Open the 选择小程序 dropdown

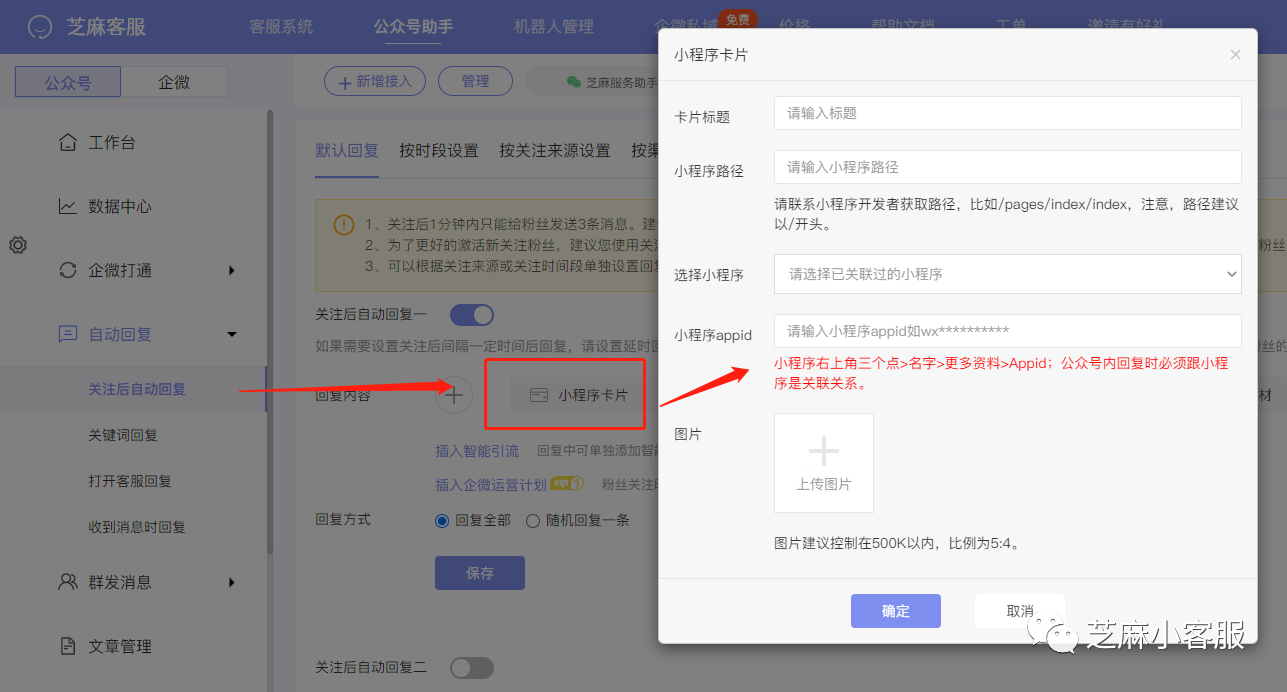[1008, 274]
